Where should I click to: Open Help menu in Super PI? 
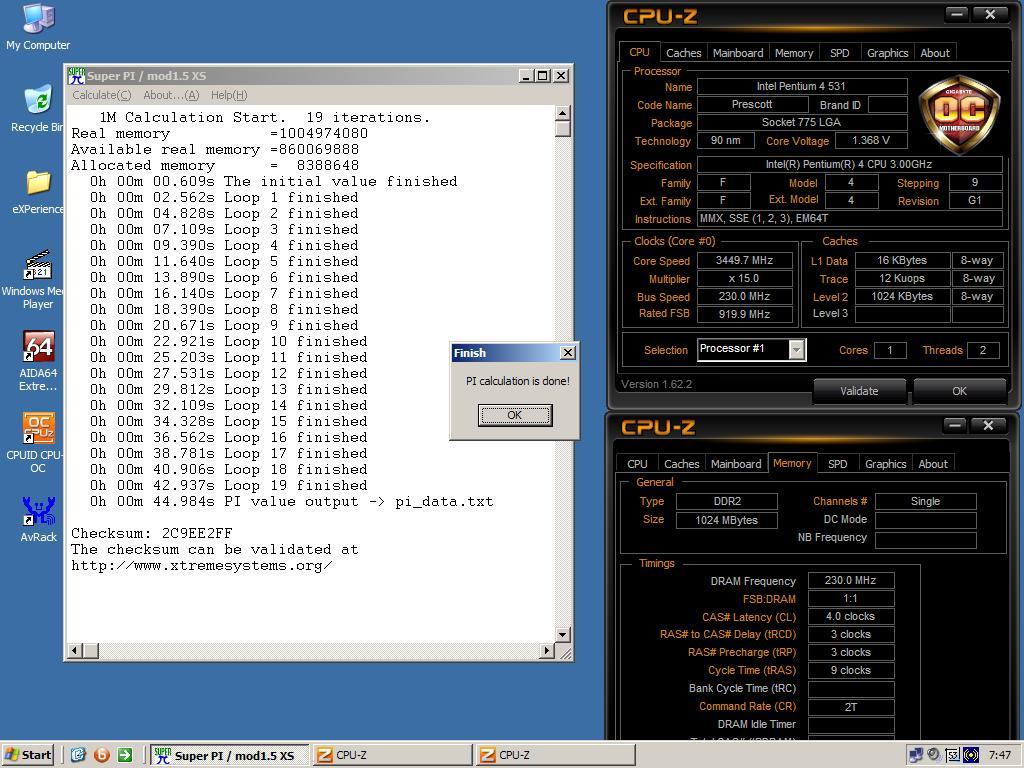pyautogui.click(x=229, y=95)
